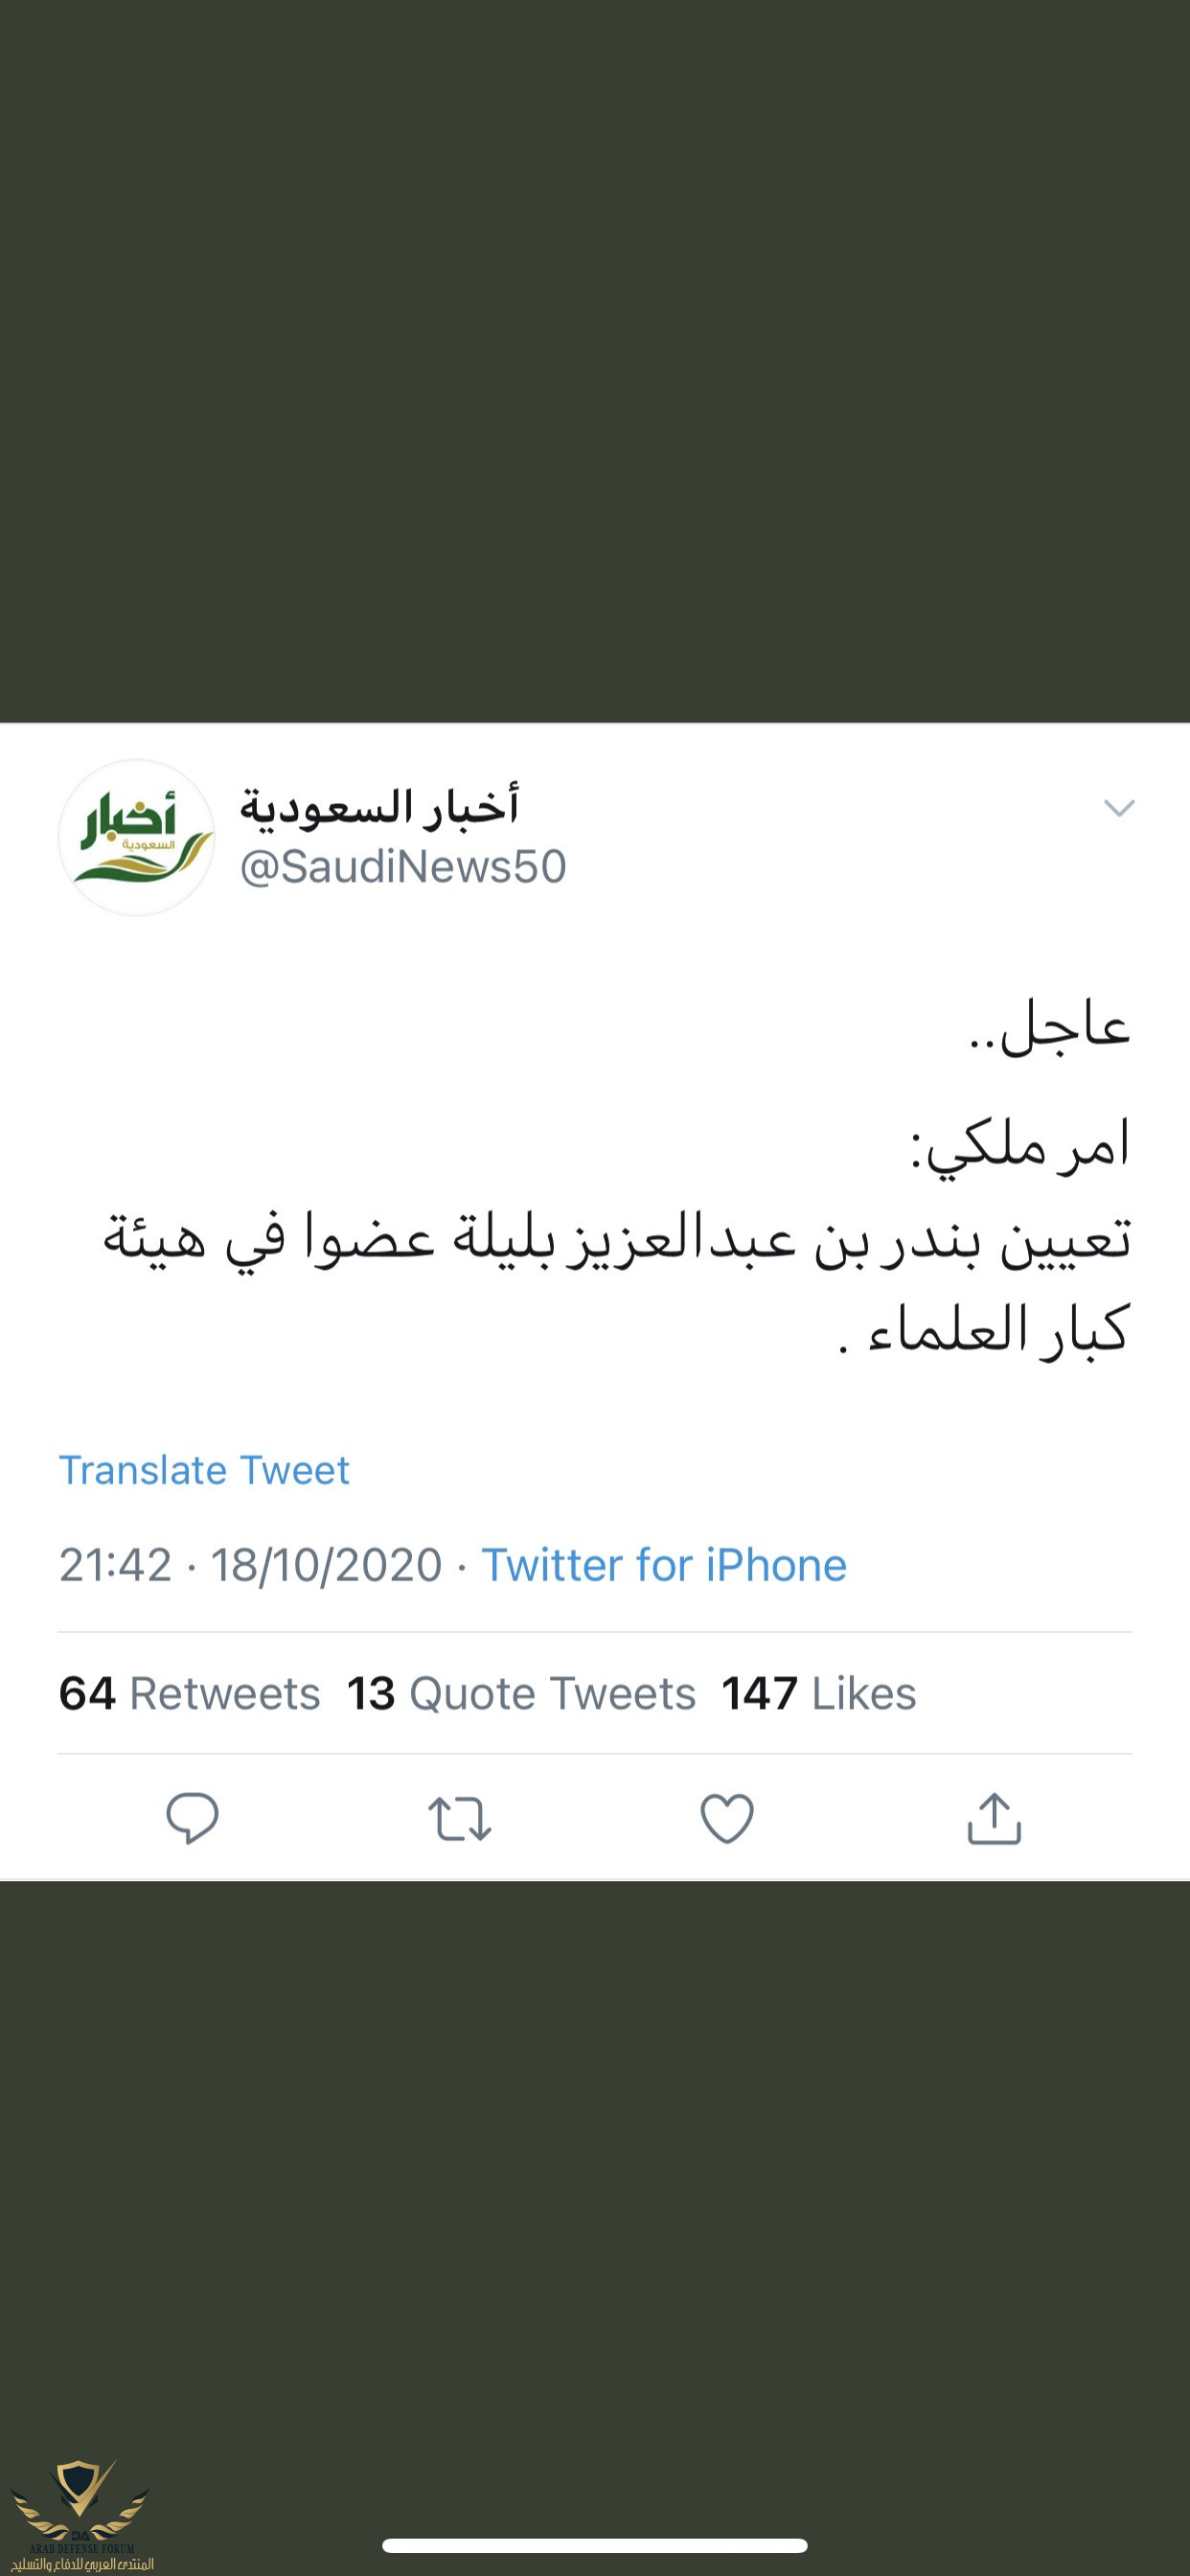This screenshot has height=2576, width=1190.
Task: Show the 147 Likes list
Action: pyautogui.click(x=819, y=1693)
